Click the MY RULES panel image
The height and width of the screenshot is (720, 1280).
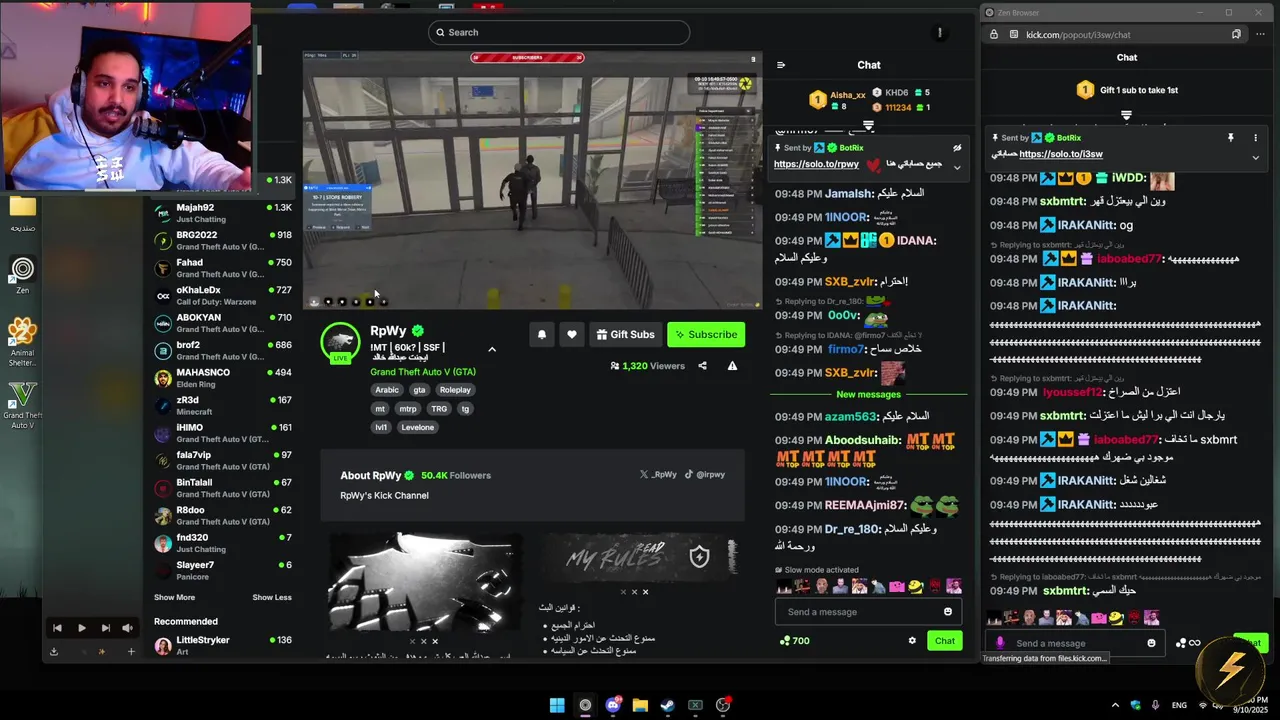point(642,558)
